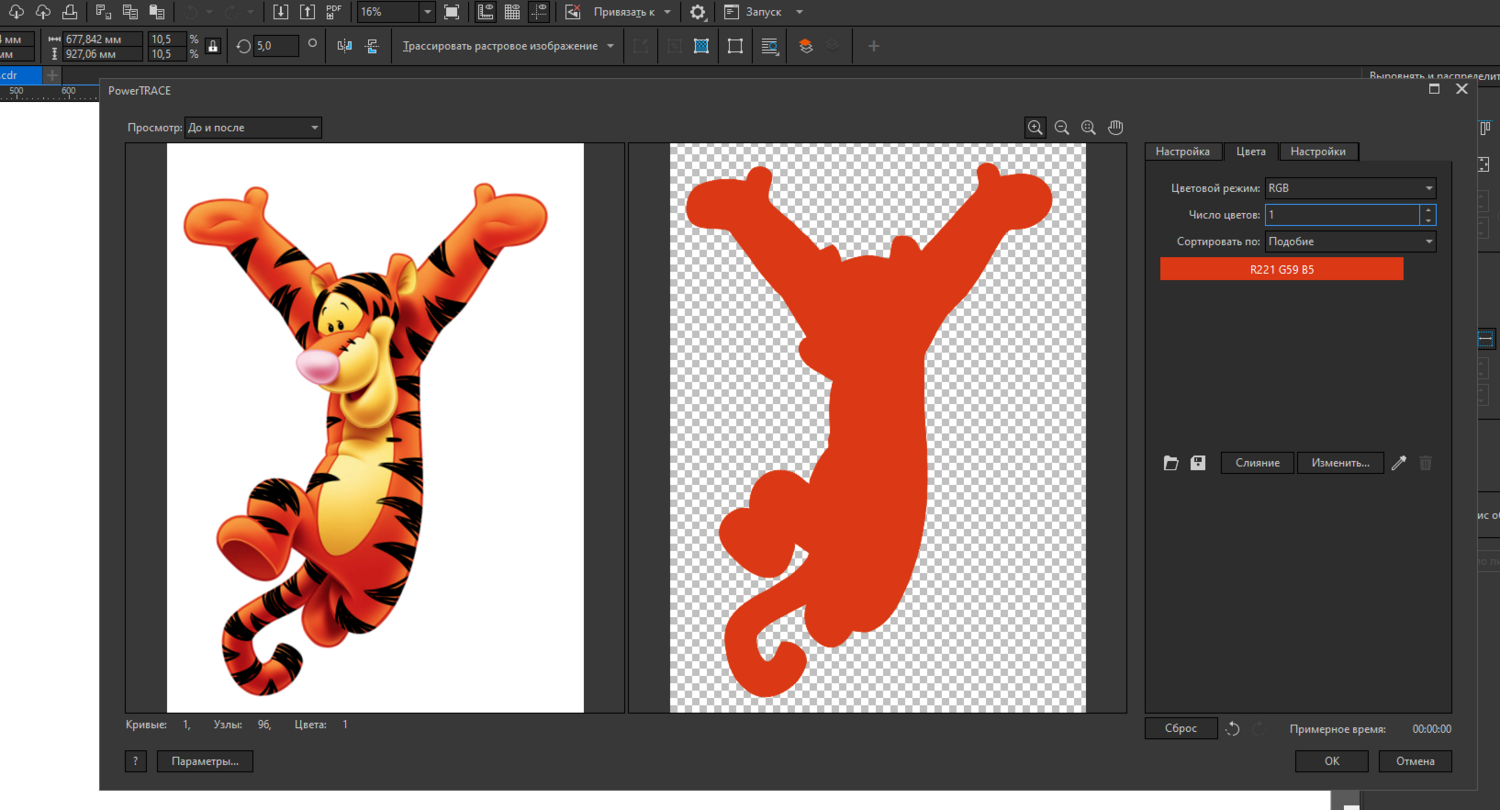Click the print icon in the top toolbar

pyautogui.click(x=69, y=12)
